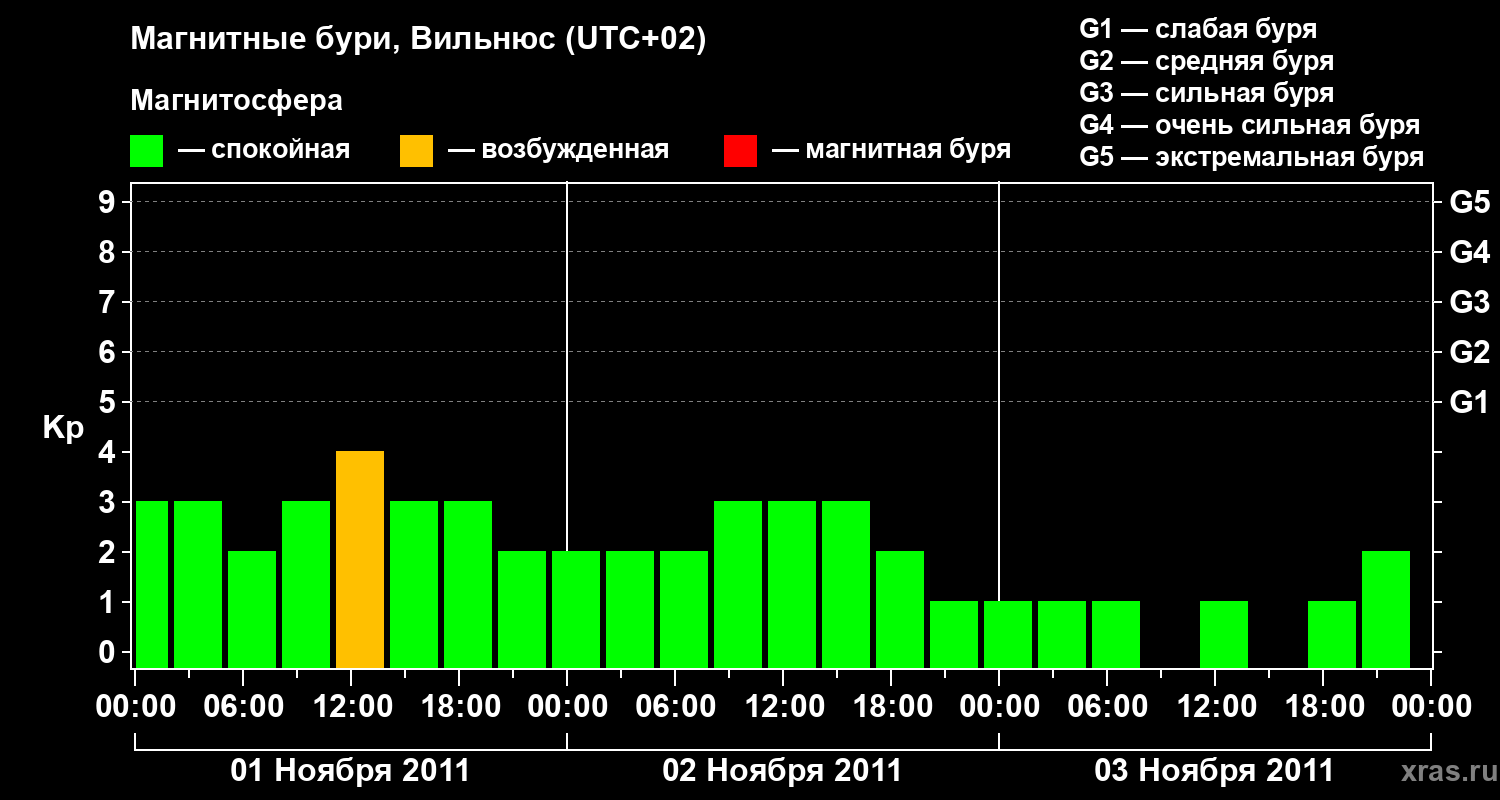
Task: Click the '18:00' tick label above 02 Ноября
Action: click(x=892, y=706)
